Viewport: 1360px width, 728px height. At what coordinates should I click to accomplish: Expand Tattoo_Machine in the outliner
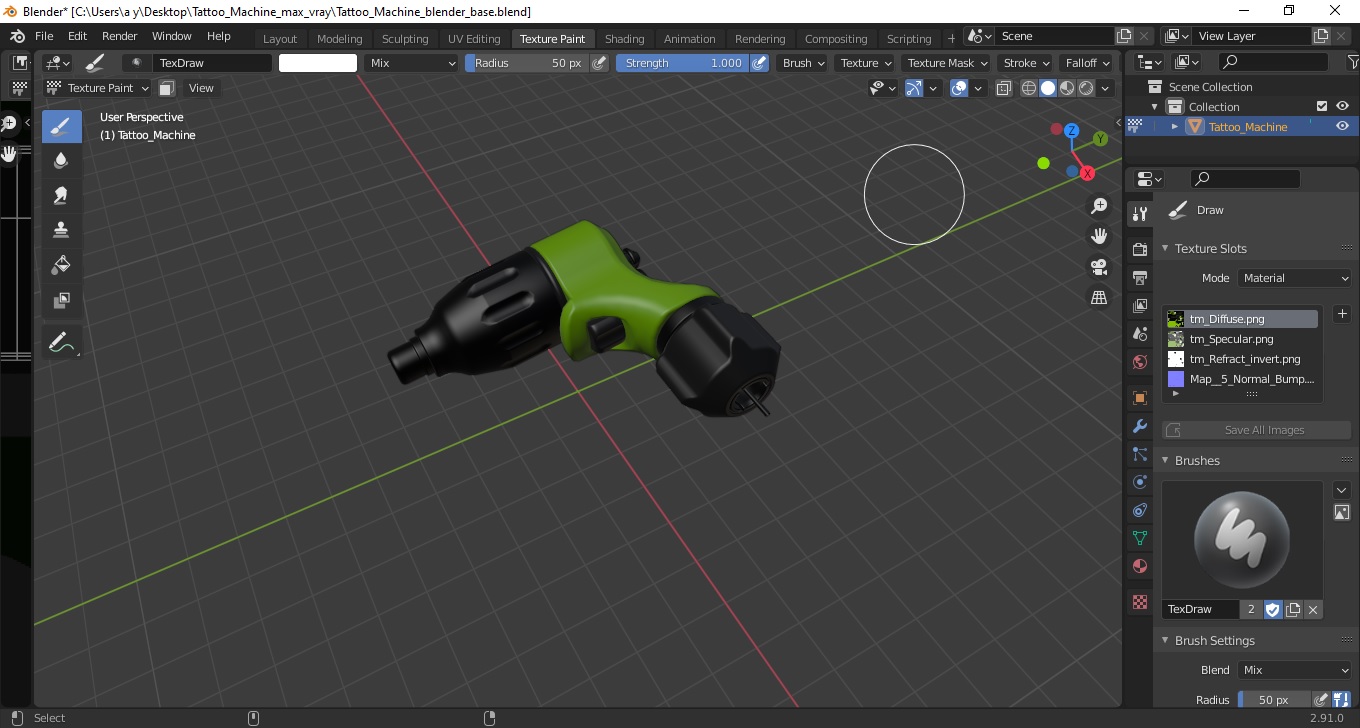(x=1175, y=127)
